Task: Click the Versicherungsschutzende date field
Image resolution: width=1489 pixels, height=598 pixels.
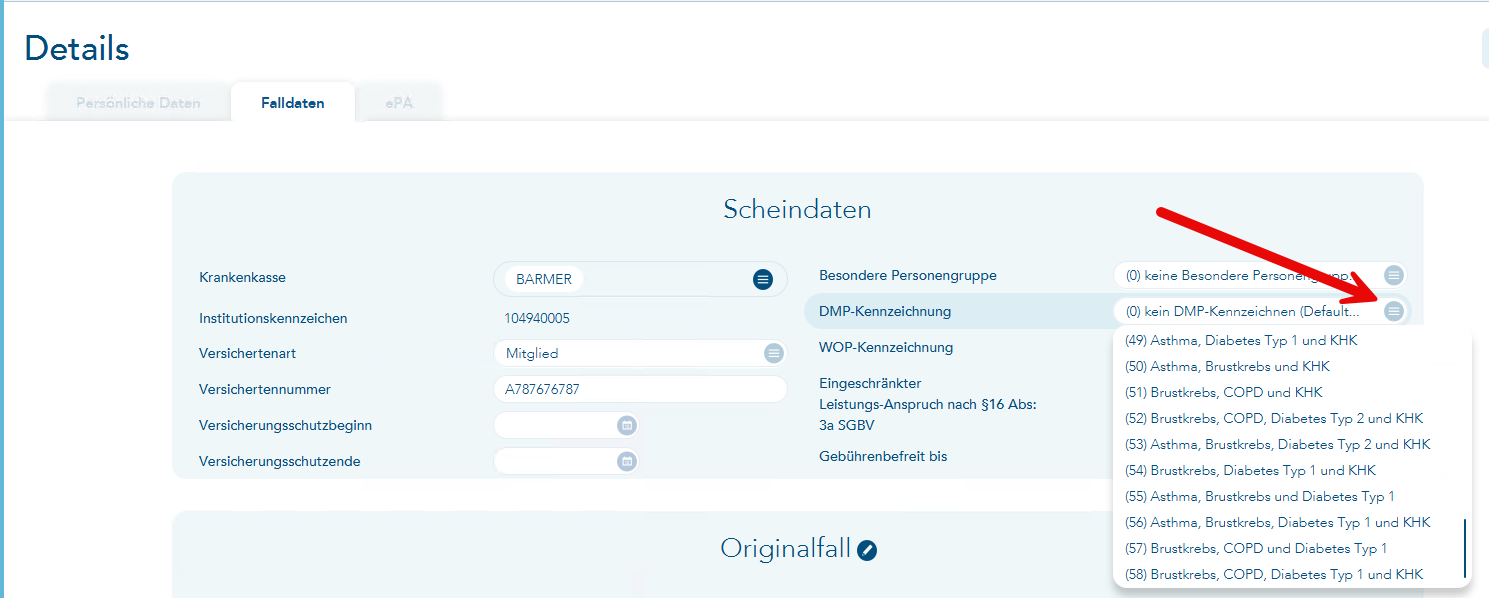Action: point(567,461)
